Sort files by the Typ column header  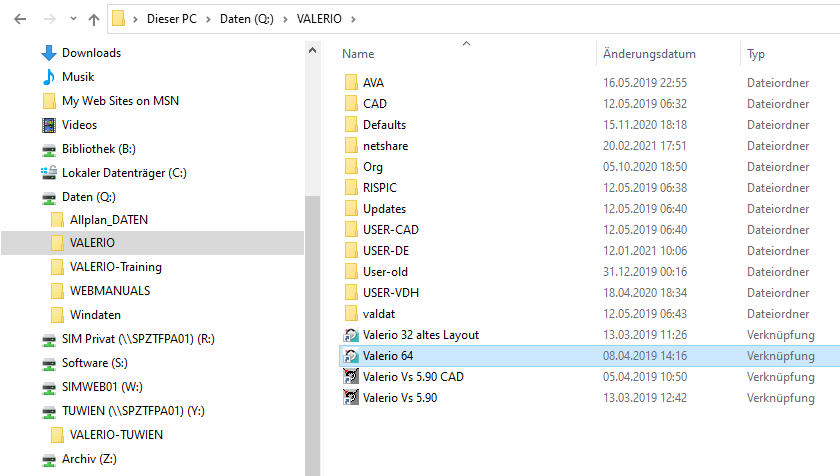[x=756, y=54]
